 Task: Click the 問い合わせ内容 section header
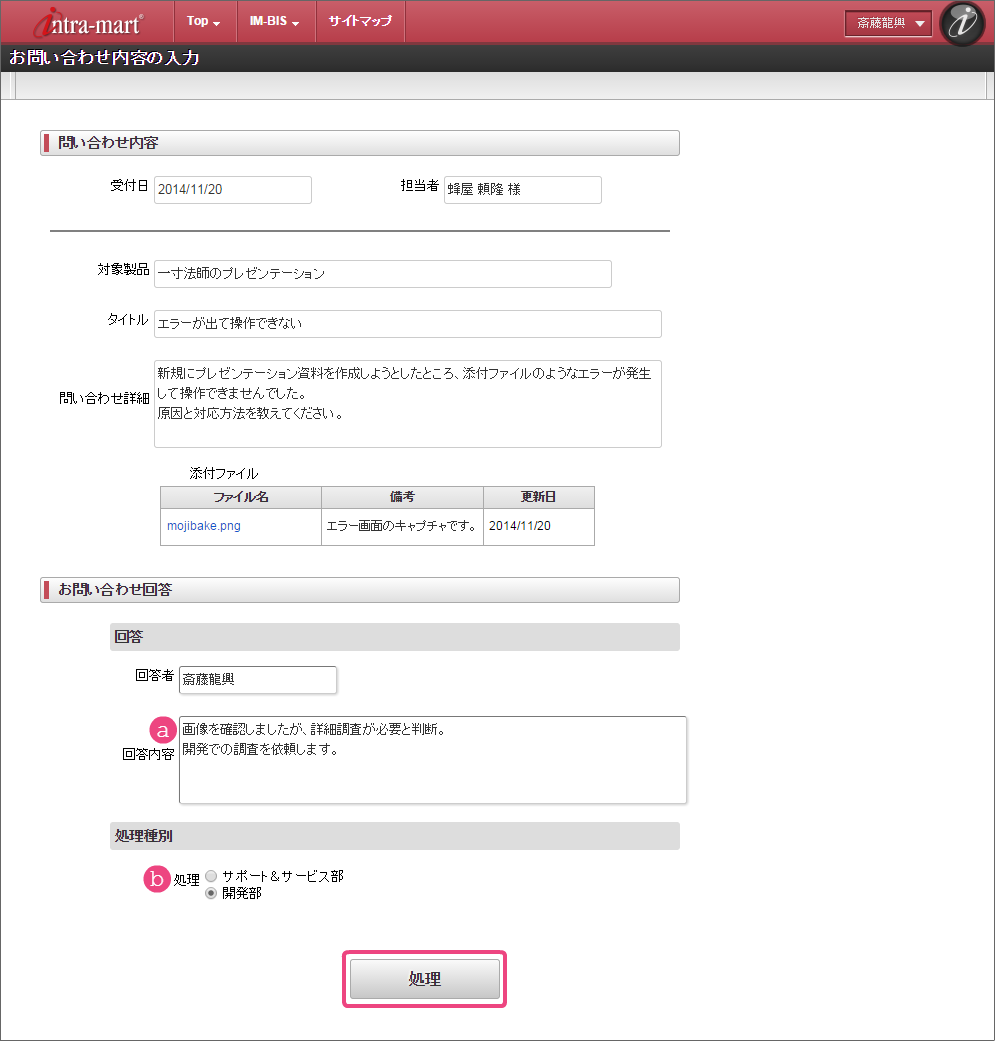coord(360,143)
